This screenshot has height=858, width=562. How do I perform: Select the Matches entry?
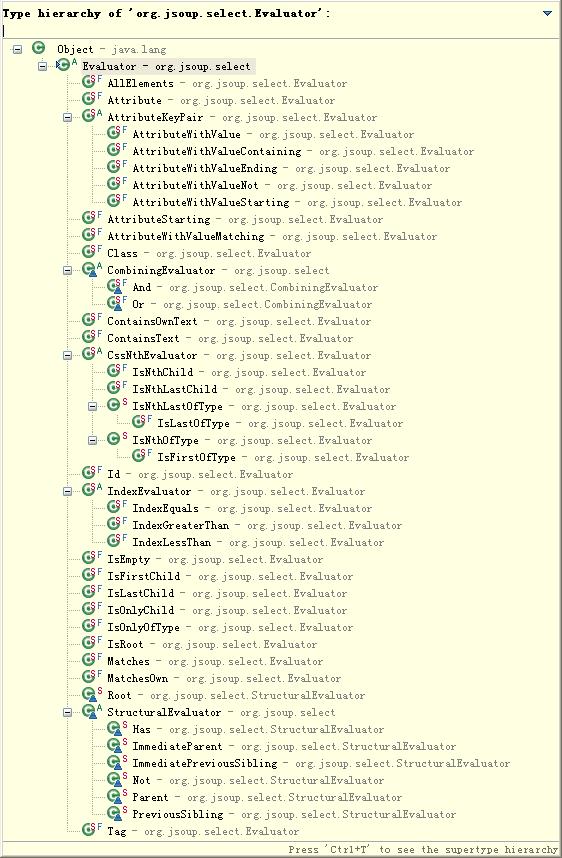click(215, 661)
